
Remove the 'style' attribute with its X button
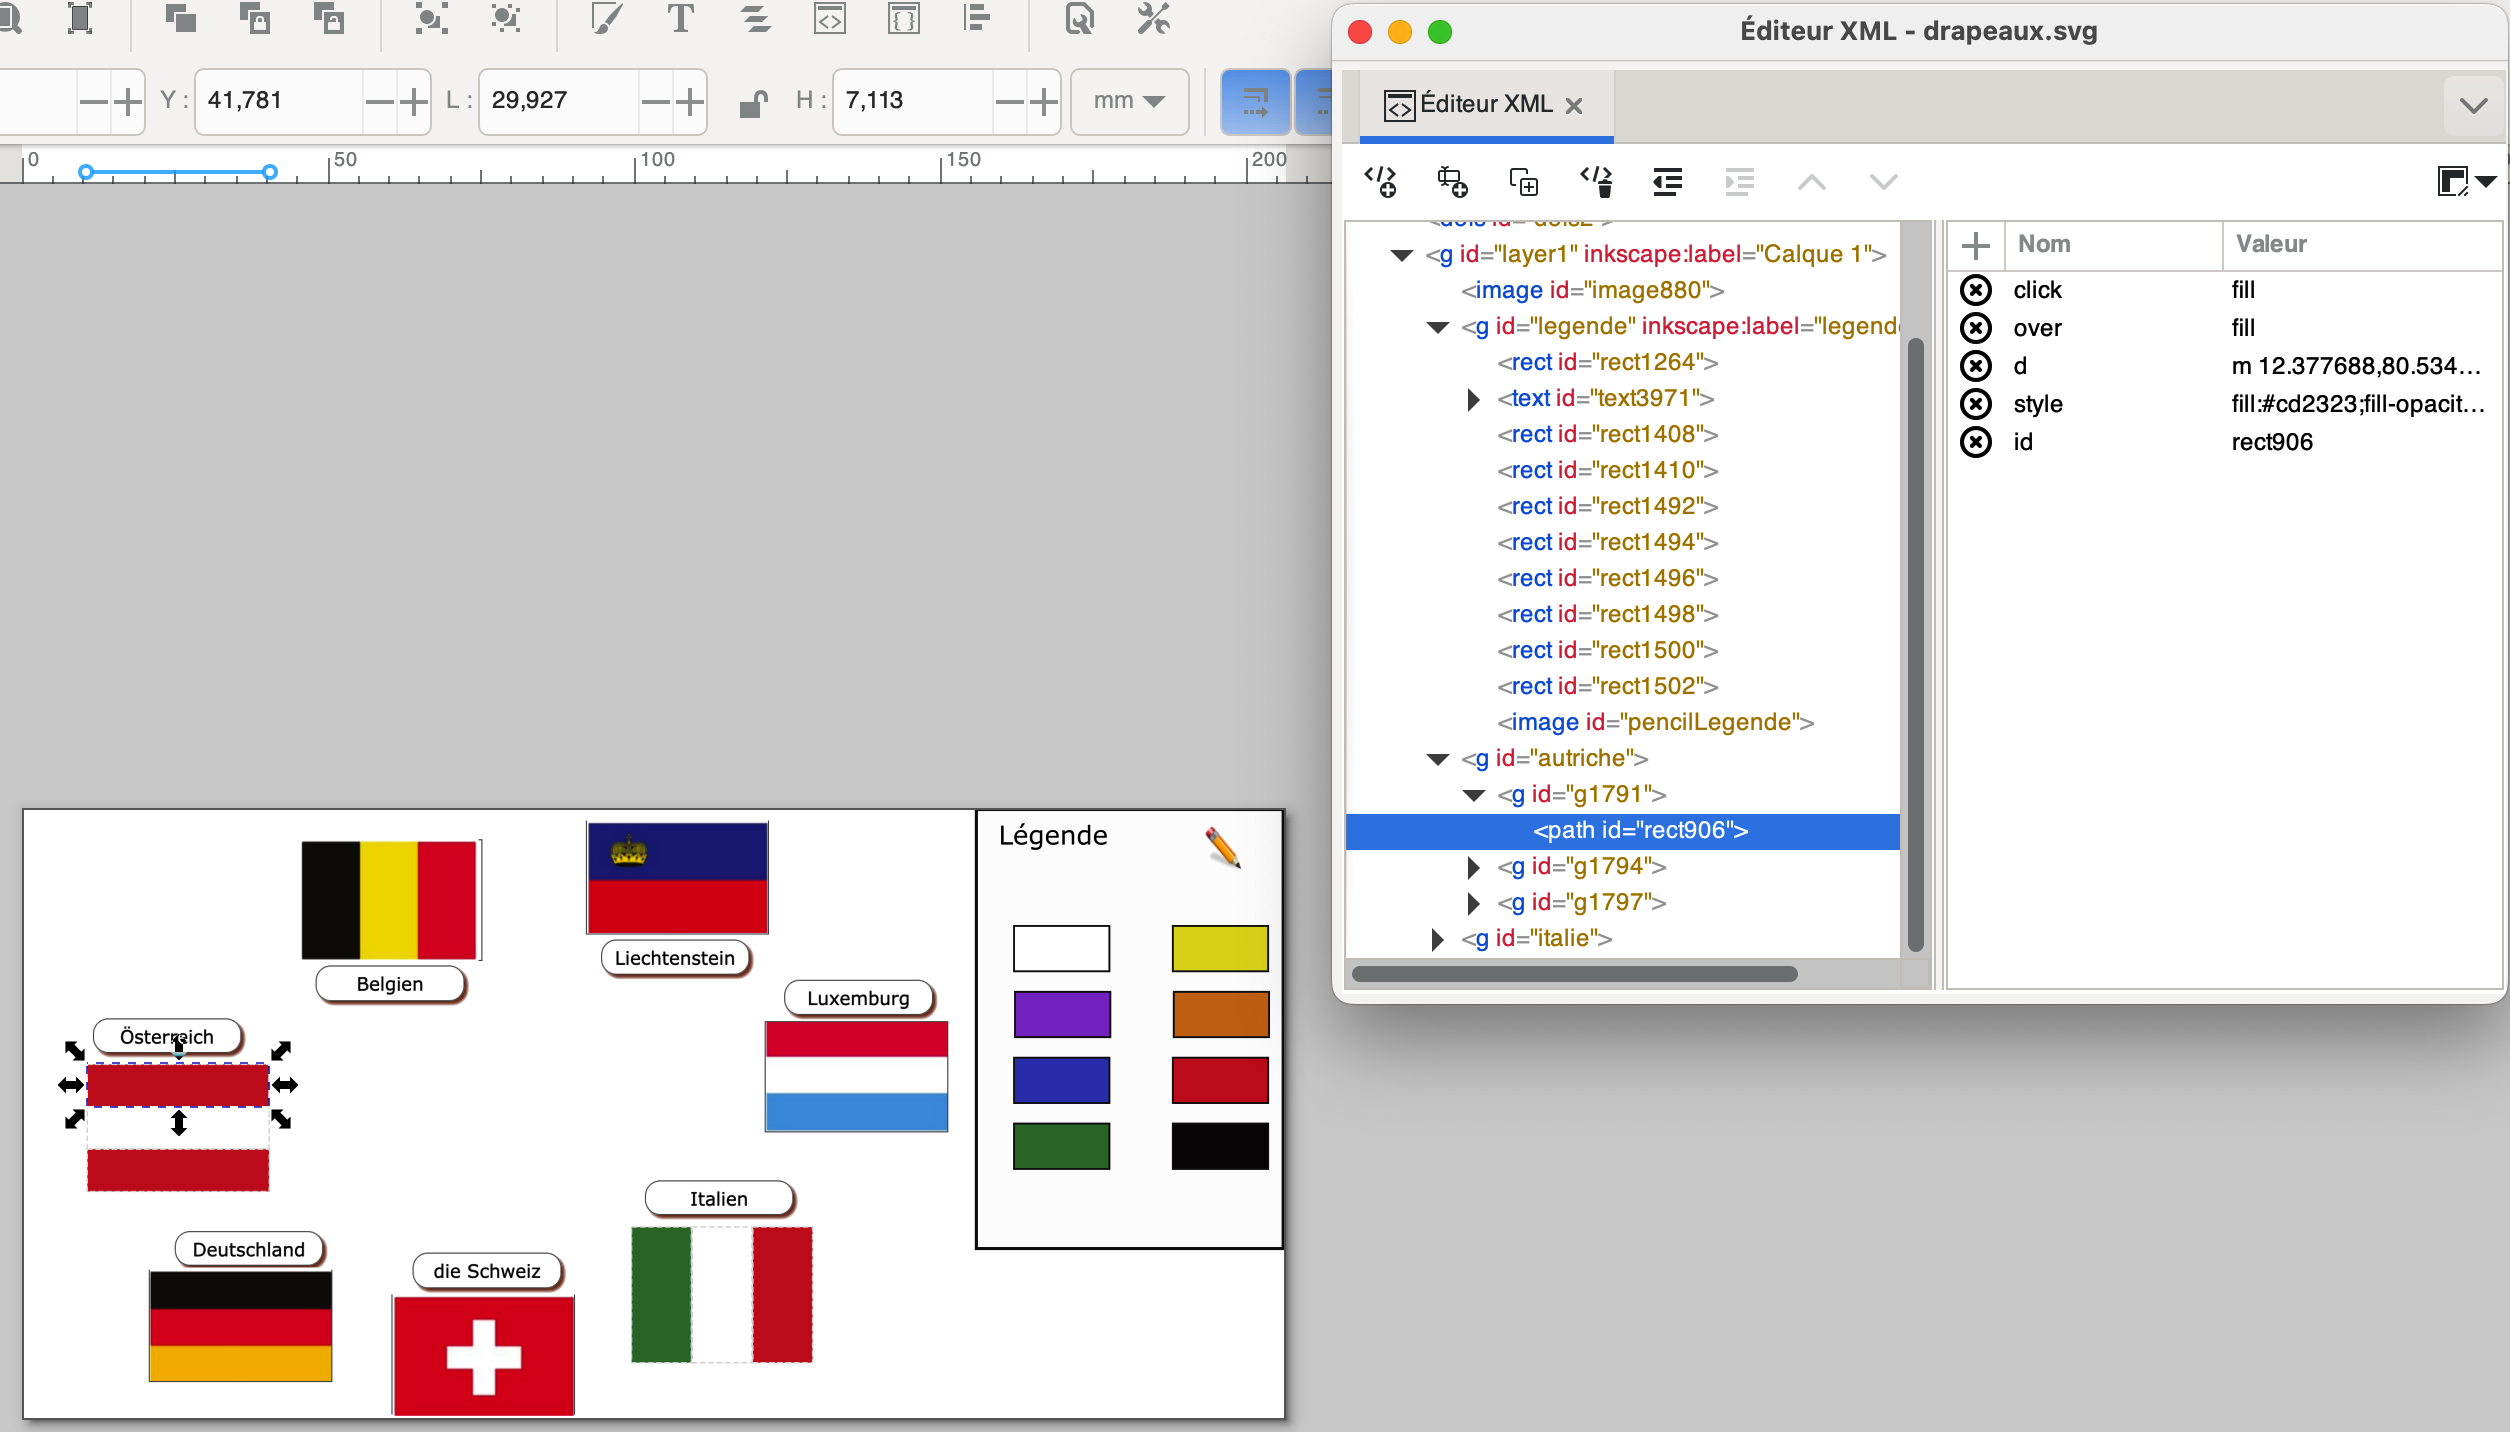point(1975,404)
